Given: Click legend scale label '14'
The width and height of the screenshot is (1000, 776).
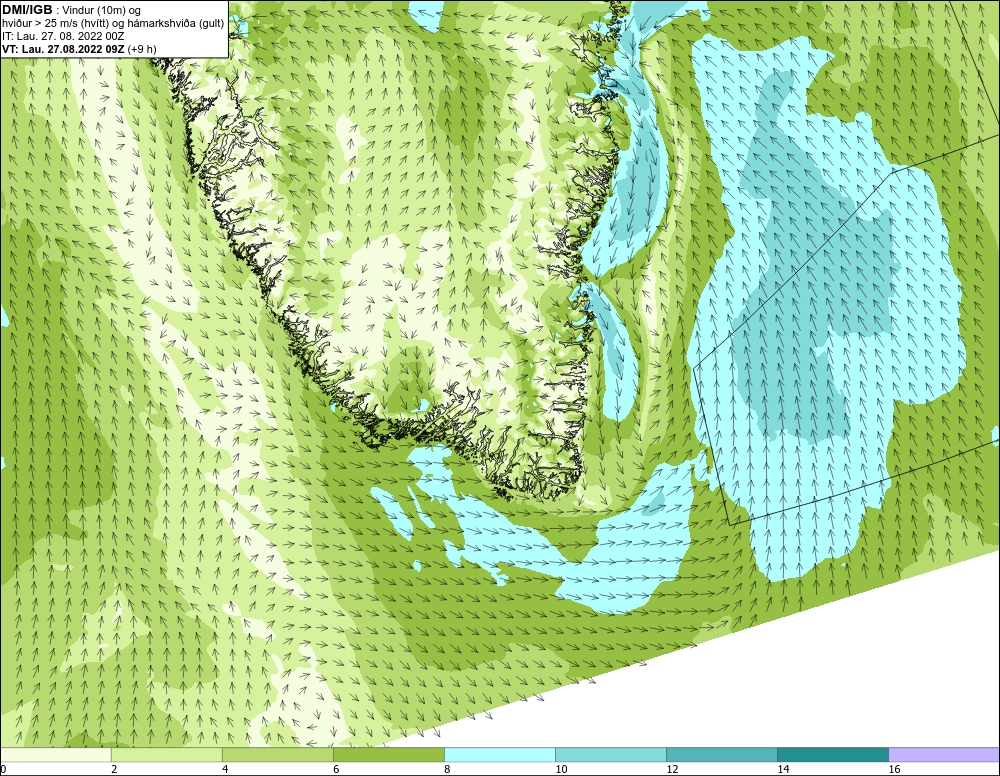Looking at the screenshot, I should [x=783, y=770].
